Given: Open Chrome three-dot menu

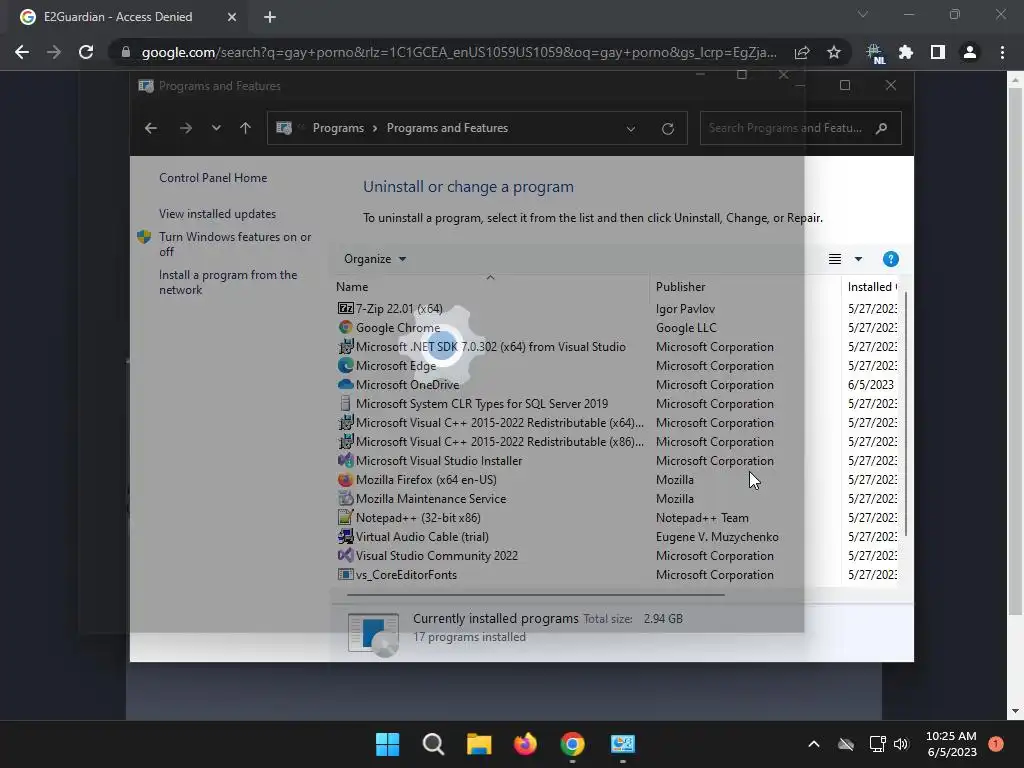Looking at the screenshot, I should pyautogui.click(x=1002, y=52).
